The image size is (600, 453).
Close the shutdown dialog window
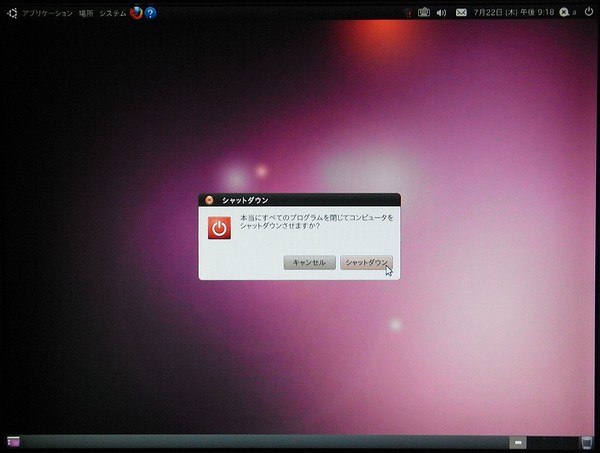click(209, 200)
